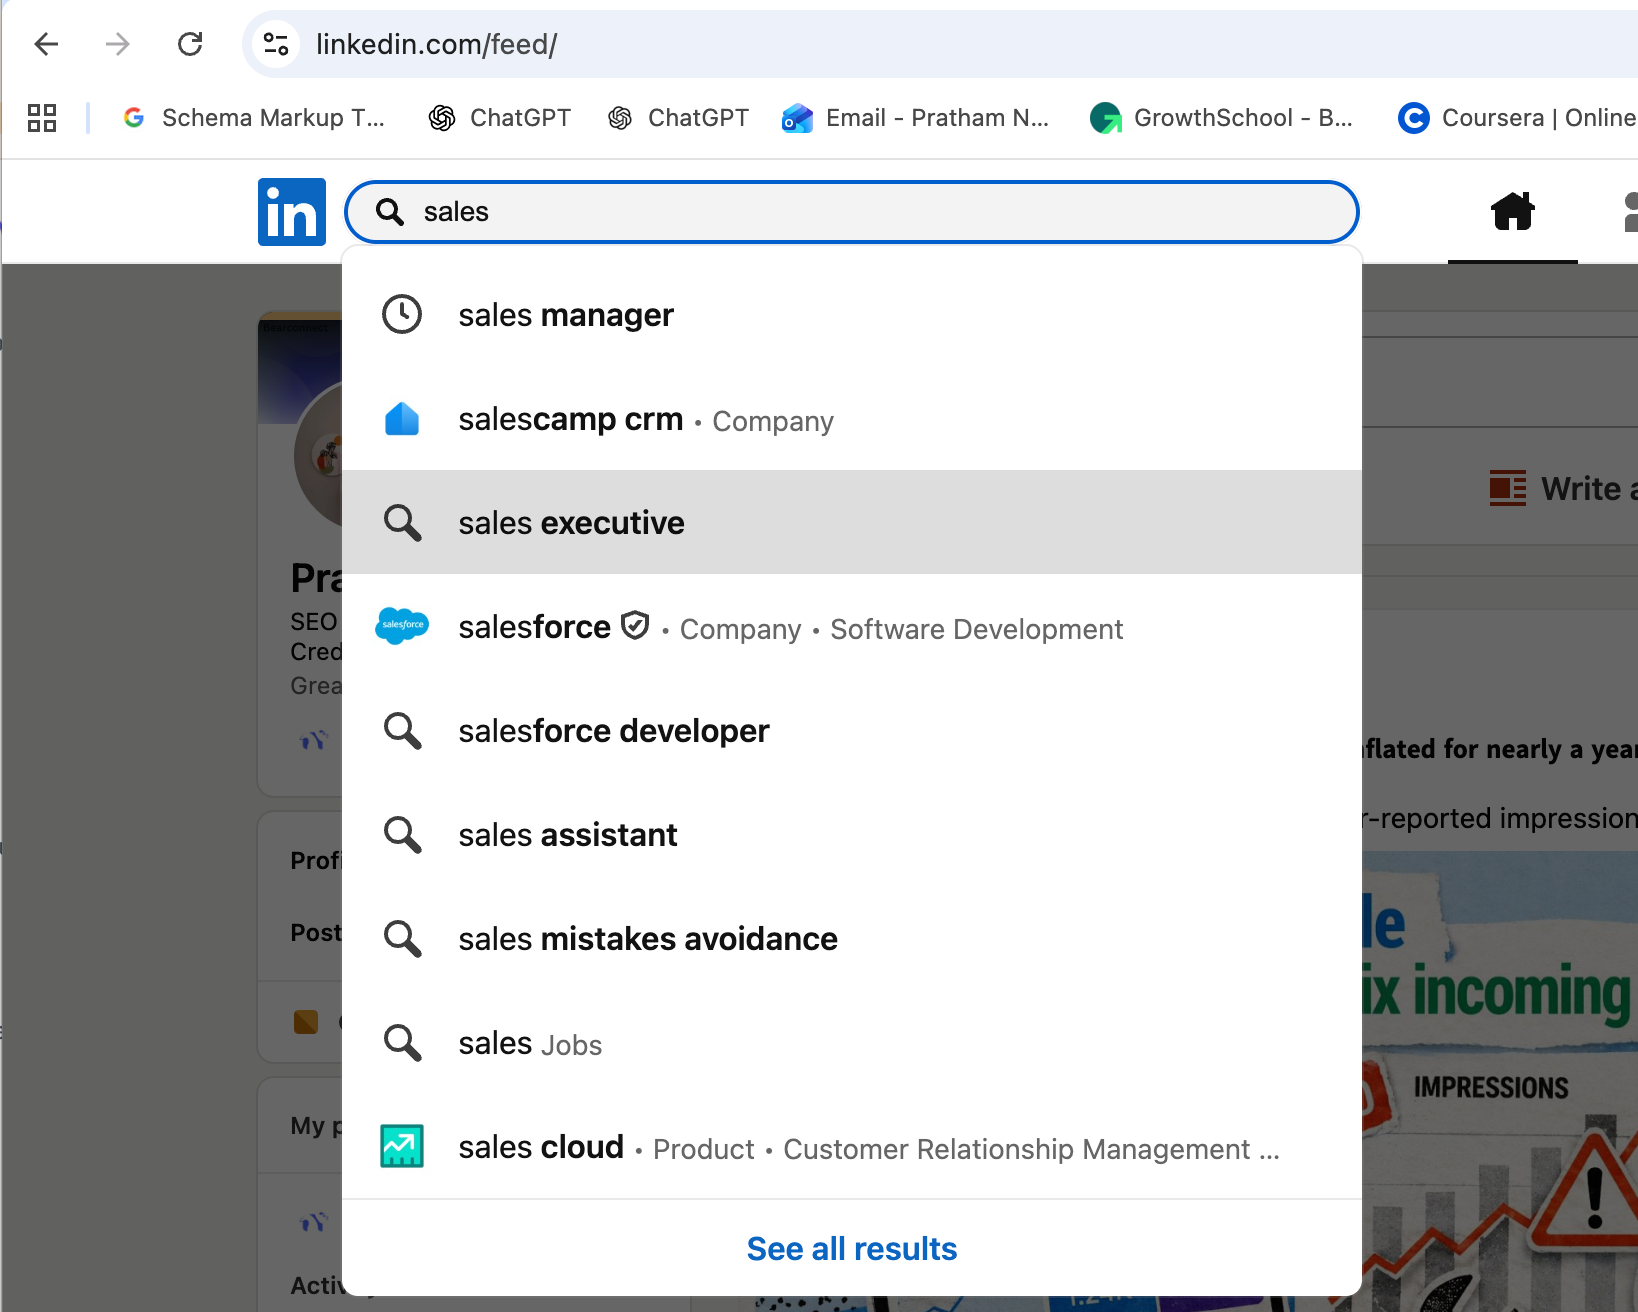Choose 'sales Jobs' suggestion
The height and width of the screenshot is (1312, 1638).
pyautogui.click(x=530, y=1043)
